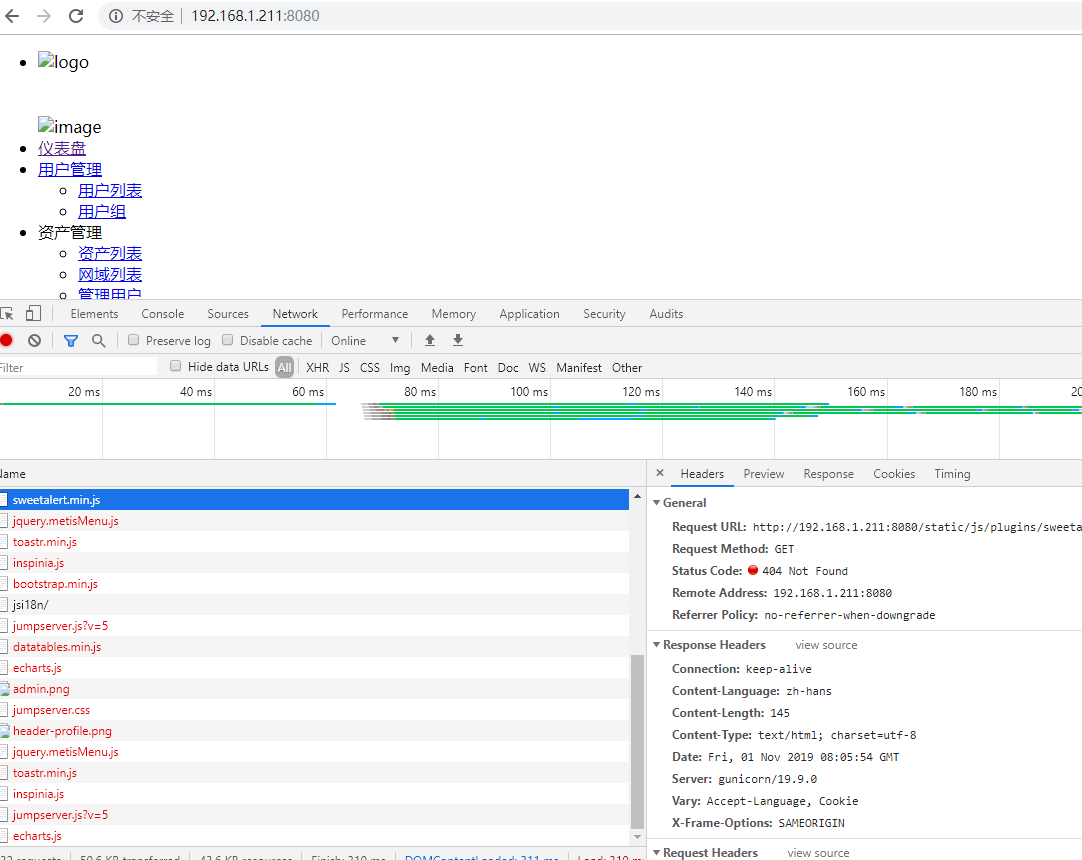
Task: Click view source beside Response Headers
Action: point(826,645)
